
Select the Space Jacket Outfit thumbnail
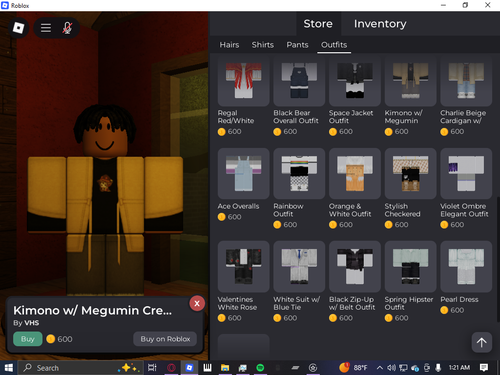click(x=355, y=81)
